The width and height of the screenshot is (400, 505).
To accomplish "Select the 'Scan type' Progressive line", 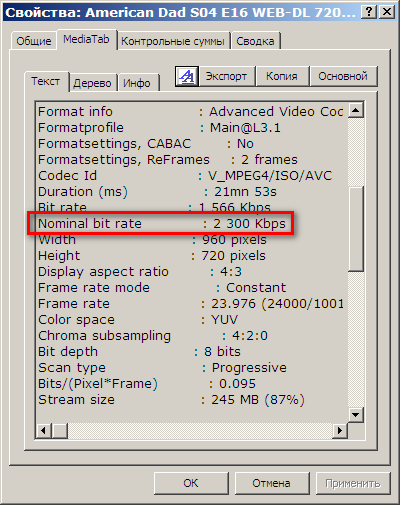I will [162, 368].
